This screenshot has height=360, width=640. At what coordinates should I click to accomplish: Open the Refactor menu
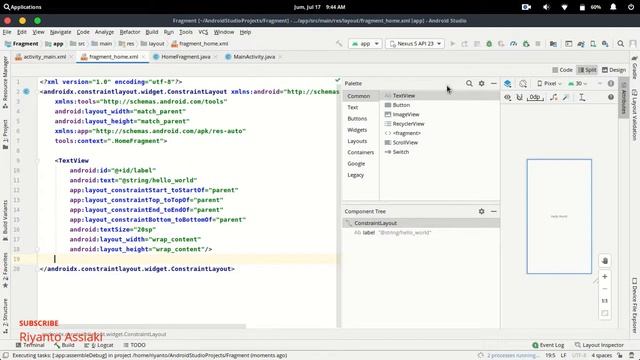tap(130, 32)
